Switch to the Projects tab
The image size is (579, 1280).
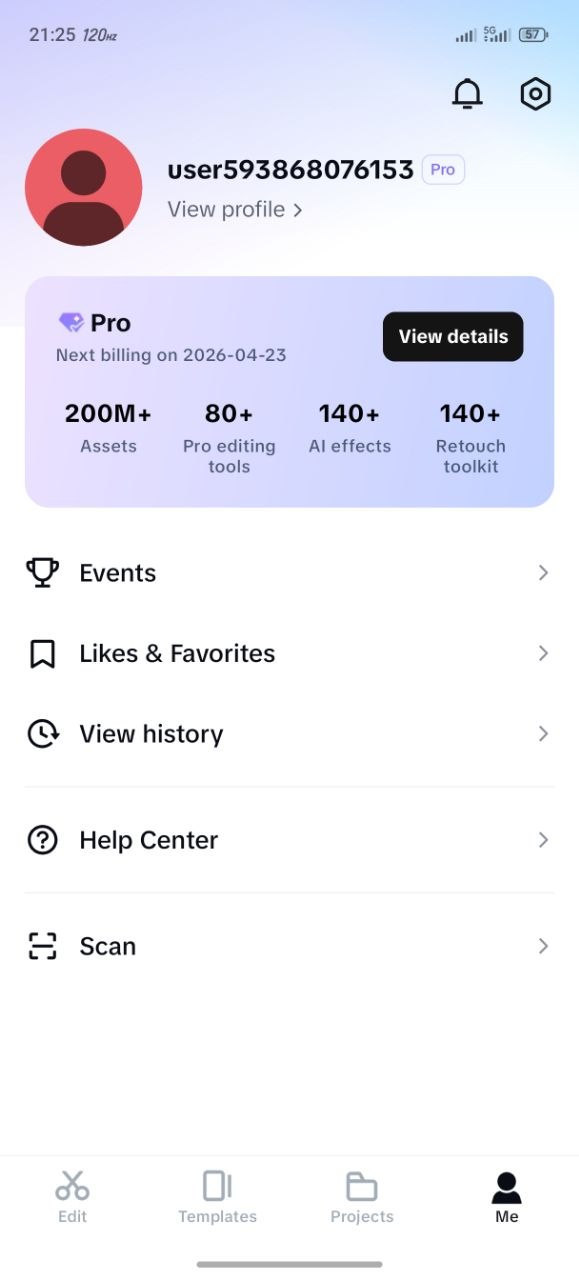click(x=362, y=1197)
